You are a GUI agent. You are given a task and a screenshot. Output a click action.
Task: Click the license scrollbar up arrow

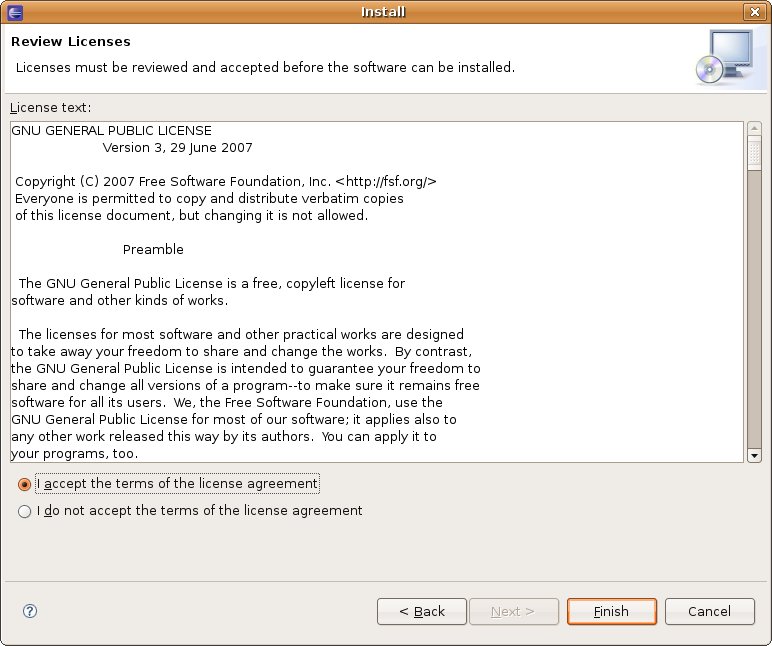[x=754, y=129]
